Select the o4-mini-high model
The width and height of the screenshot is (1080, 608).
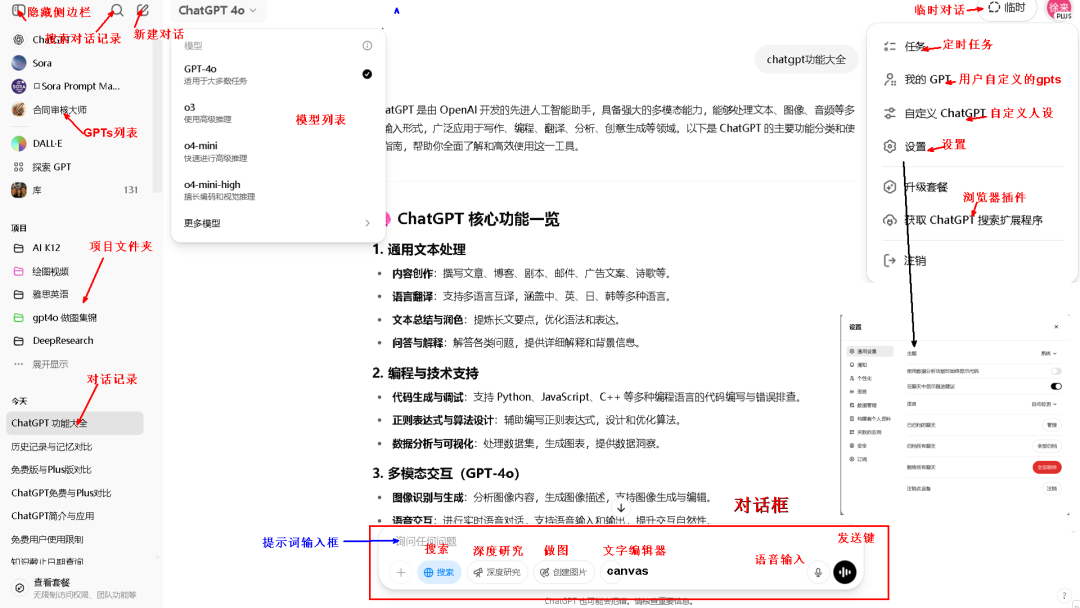click(x=278, y=190)
